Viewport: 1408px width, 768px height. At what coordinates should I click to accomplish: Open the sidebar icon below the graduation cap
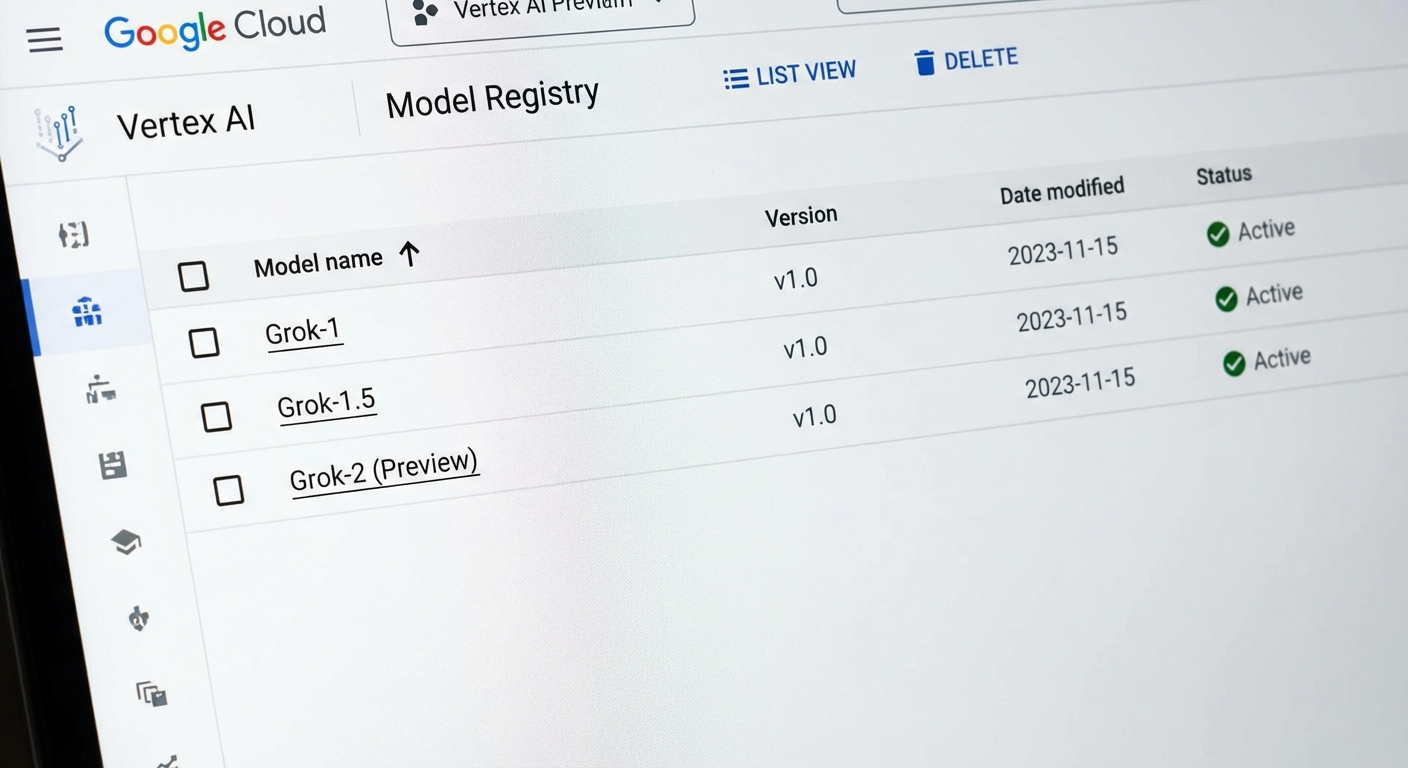tap(138, 619)
